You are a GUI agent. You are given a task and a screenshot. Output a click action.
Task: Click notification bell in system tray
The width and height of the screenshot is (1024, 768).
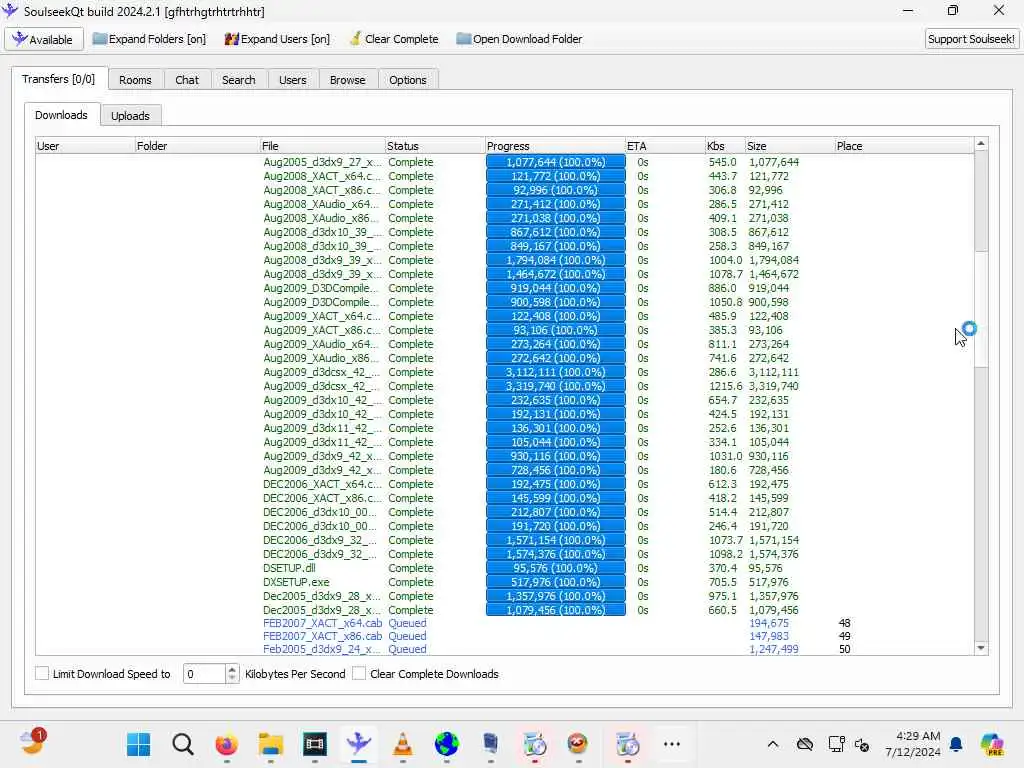(956, 744)
